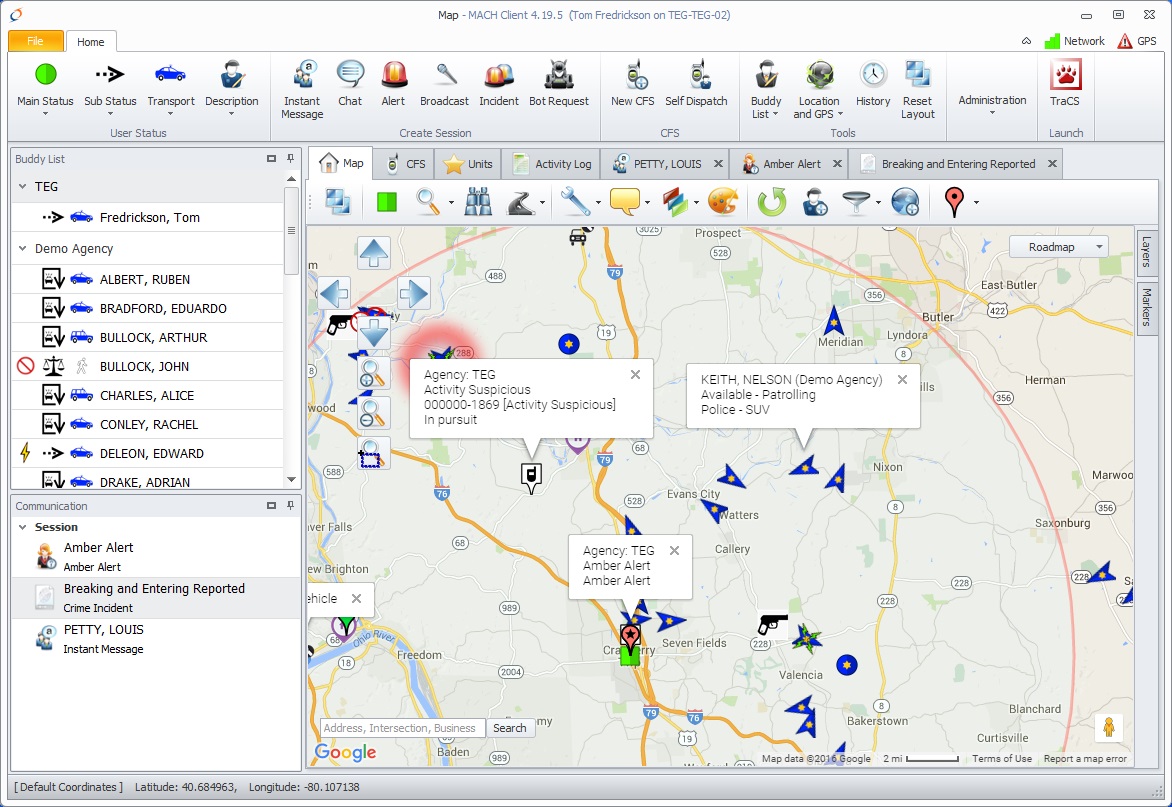Click the green square icon in map toolbar
Screen dimensions: 1172x807
386,202
